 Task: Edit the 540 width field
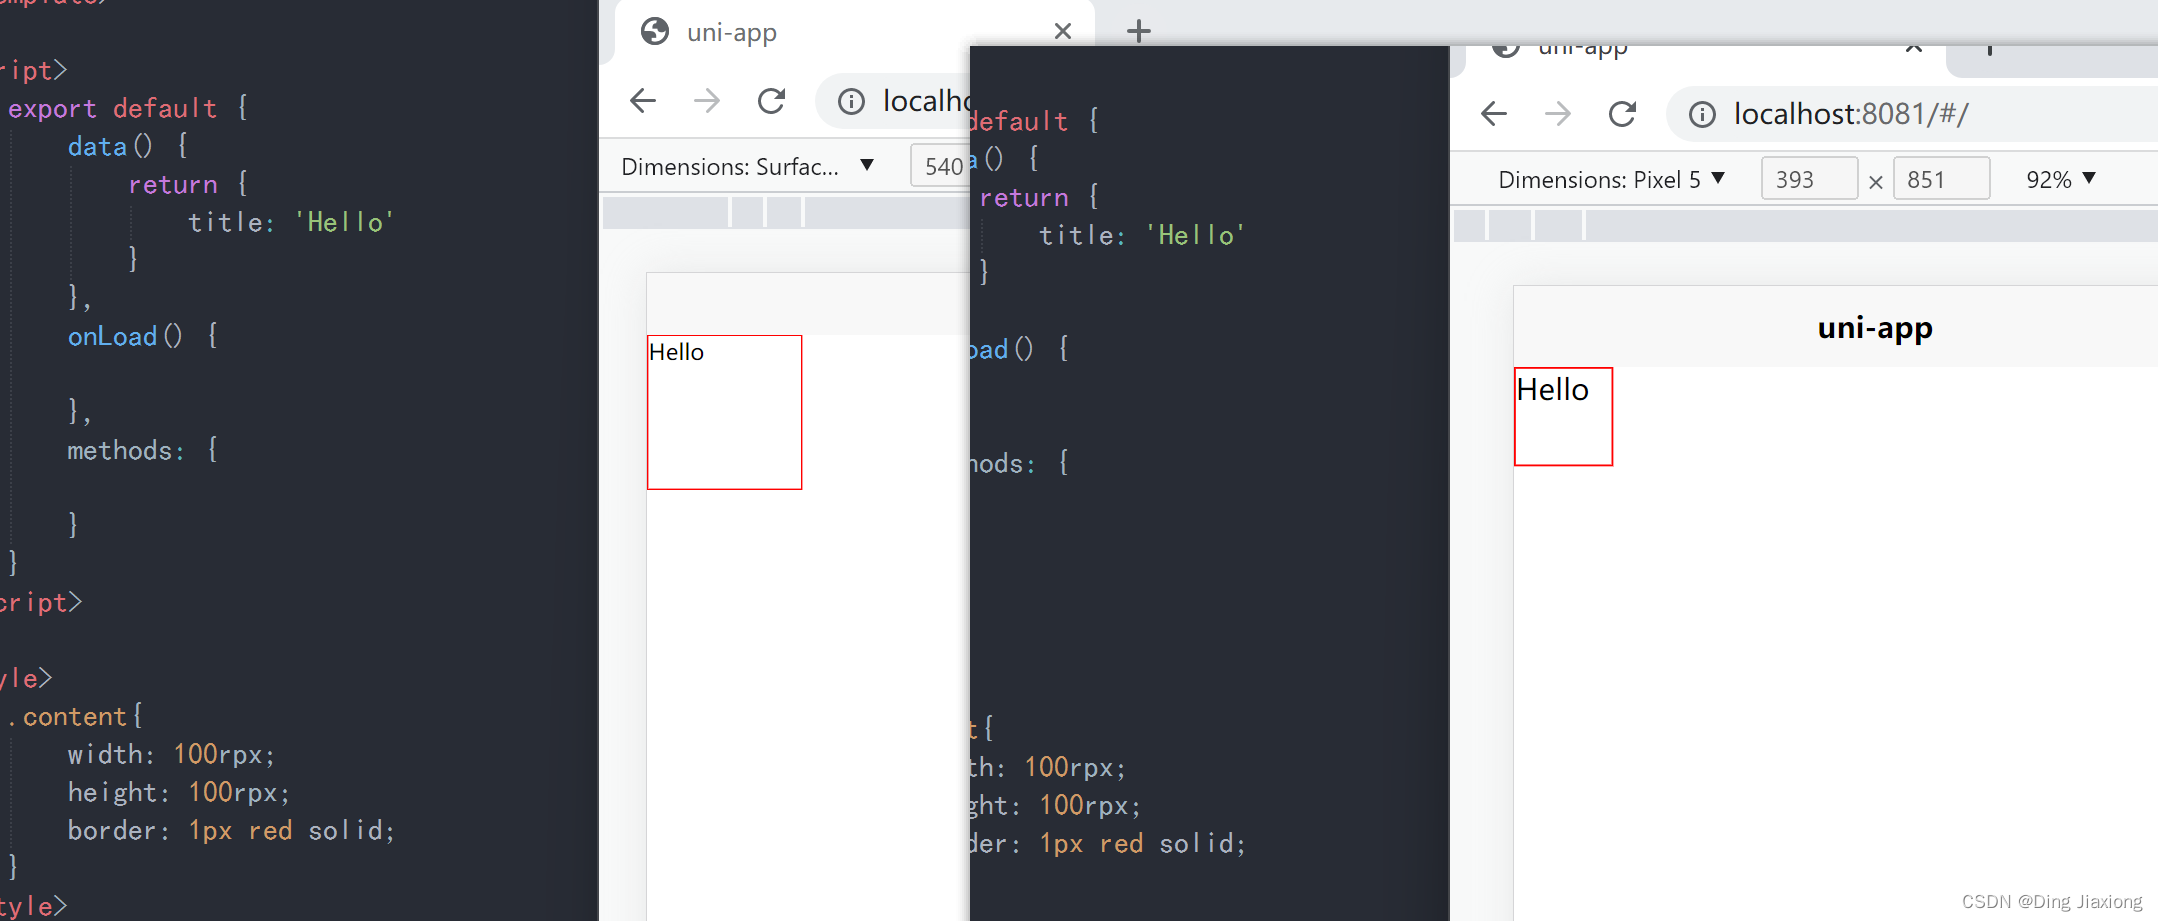pos(941,166)
